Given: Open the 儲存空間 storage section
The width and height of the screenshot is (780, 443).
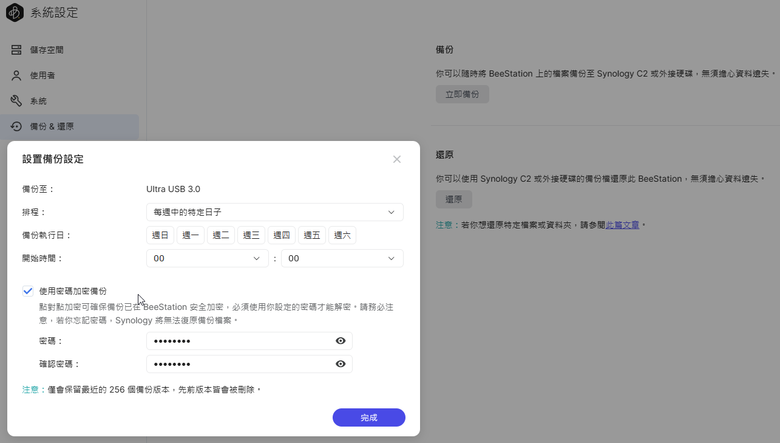Looking at the screenshot, I should (x=70, y=50).
